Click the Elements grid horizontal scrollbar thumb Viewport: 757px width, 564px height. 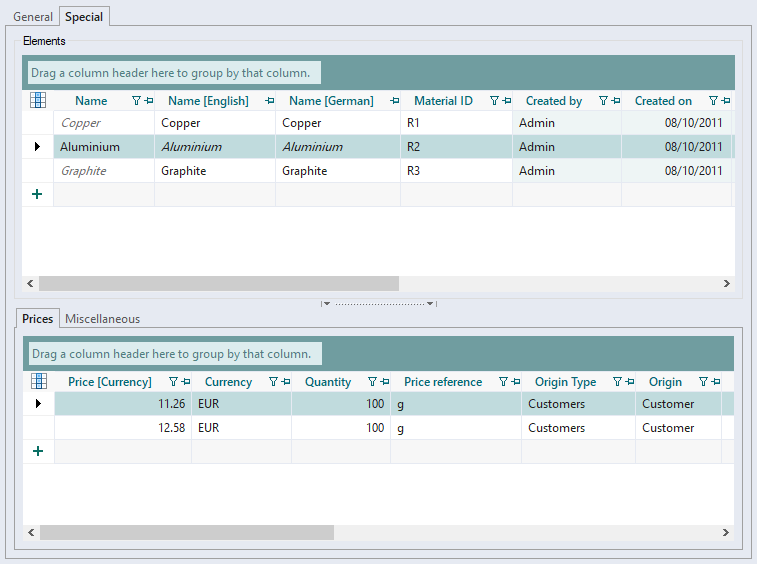click(x=218, y=284)
